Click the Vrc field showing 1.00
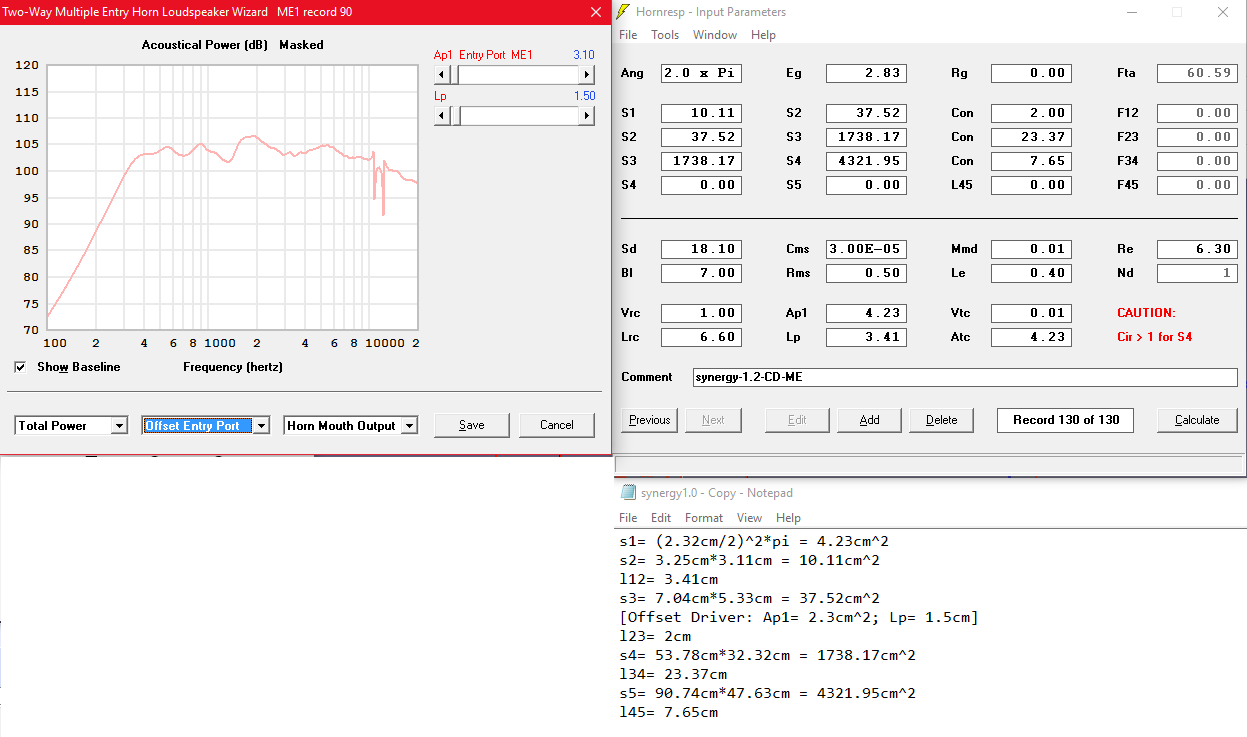The width and height of the screenshot is (1247, 737). click(x=701, y=313)
